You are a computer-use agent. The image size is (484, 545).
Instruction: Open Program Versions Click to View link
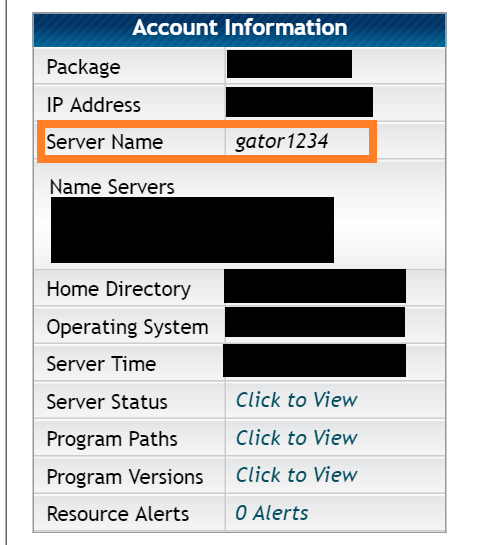[297, 474]
